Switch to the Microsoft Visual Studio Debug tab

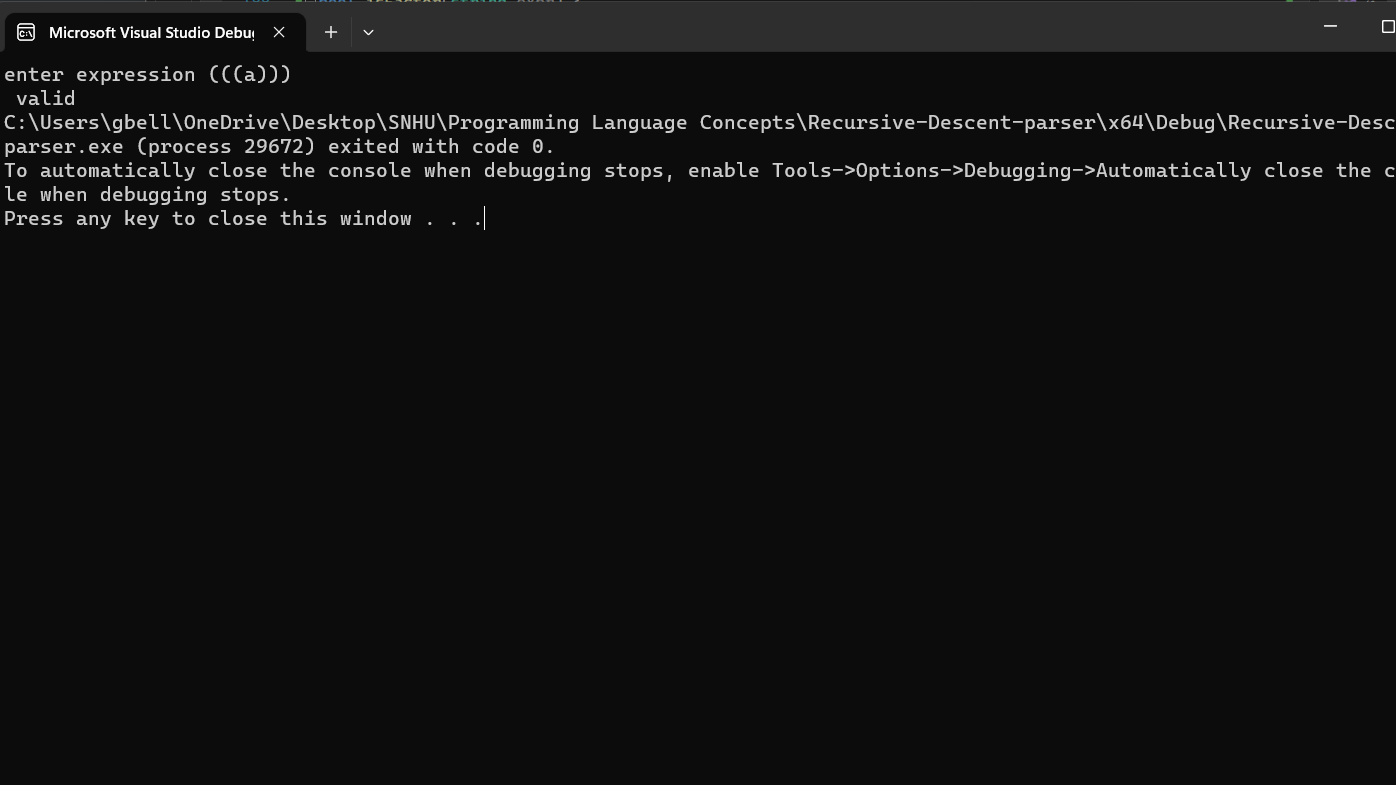150,32
